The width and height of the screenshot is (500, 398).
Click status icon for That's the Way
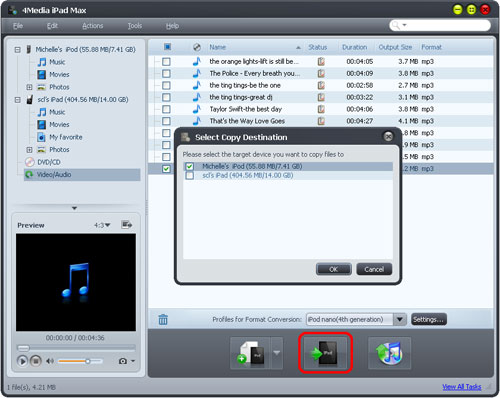pyautogui.click(x=321, y=121)
